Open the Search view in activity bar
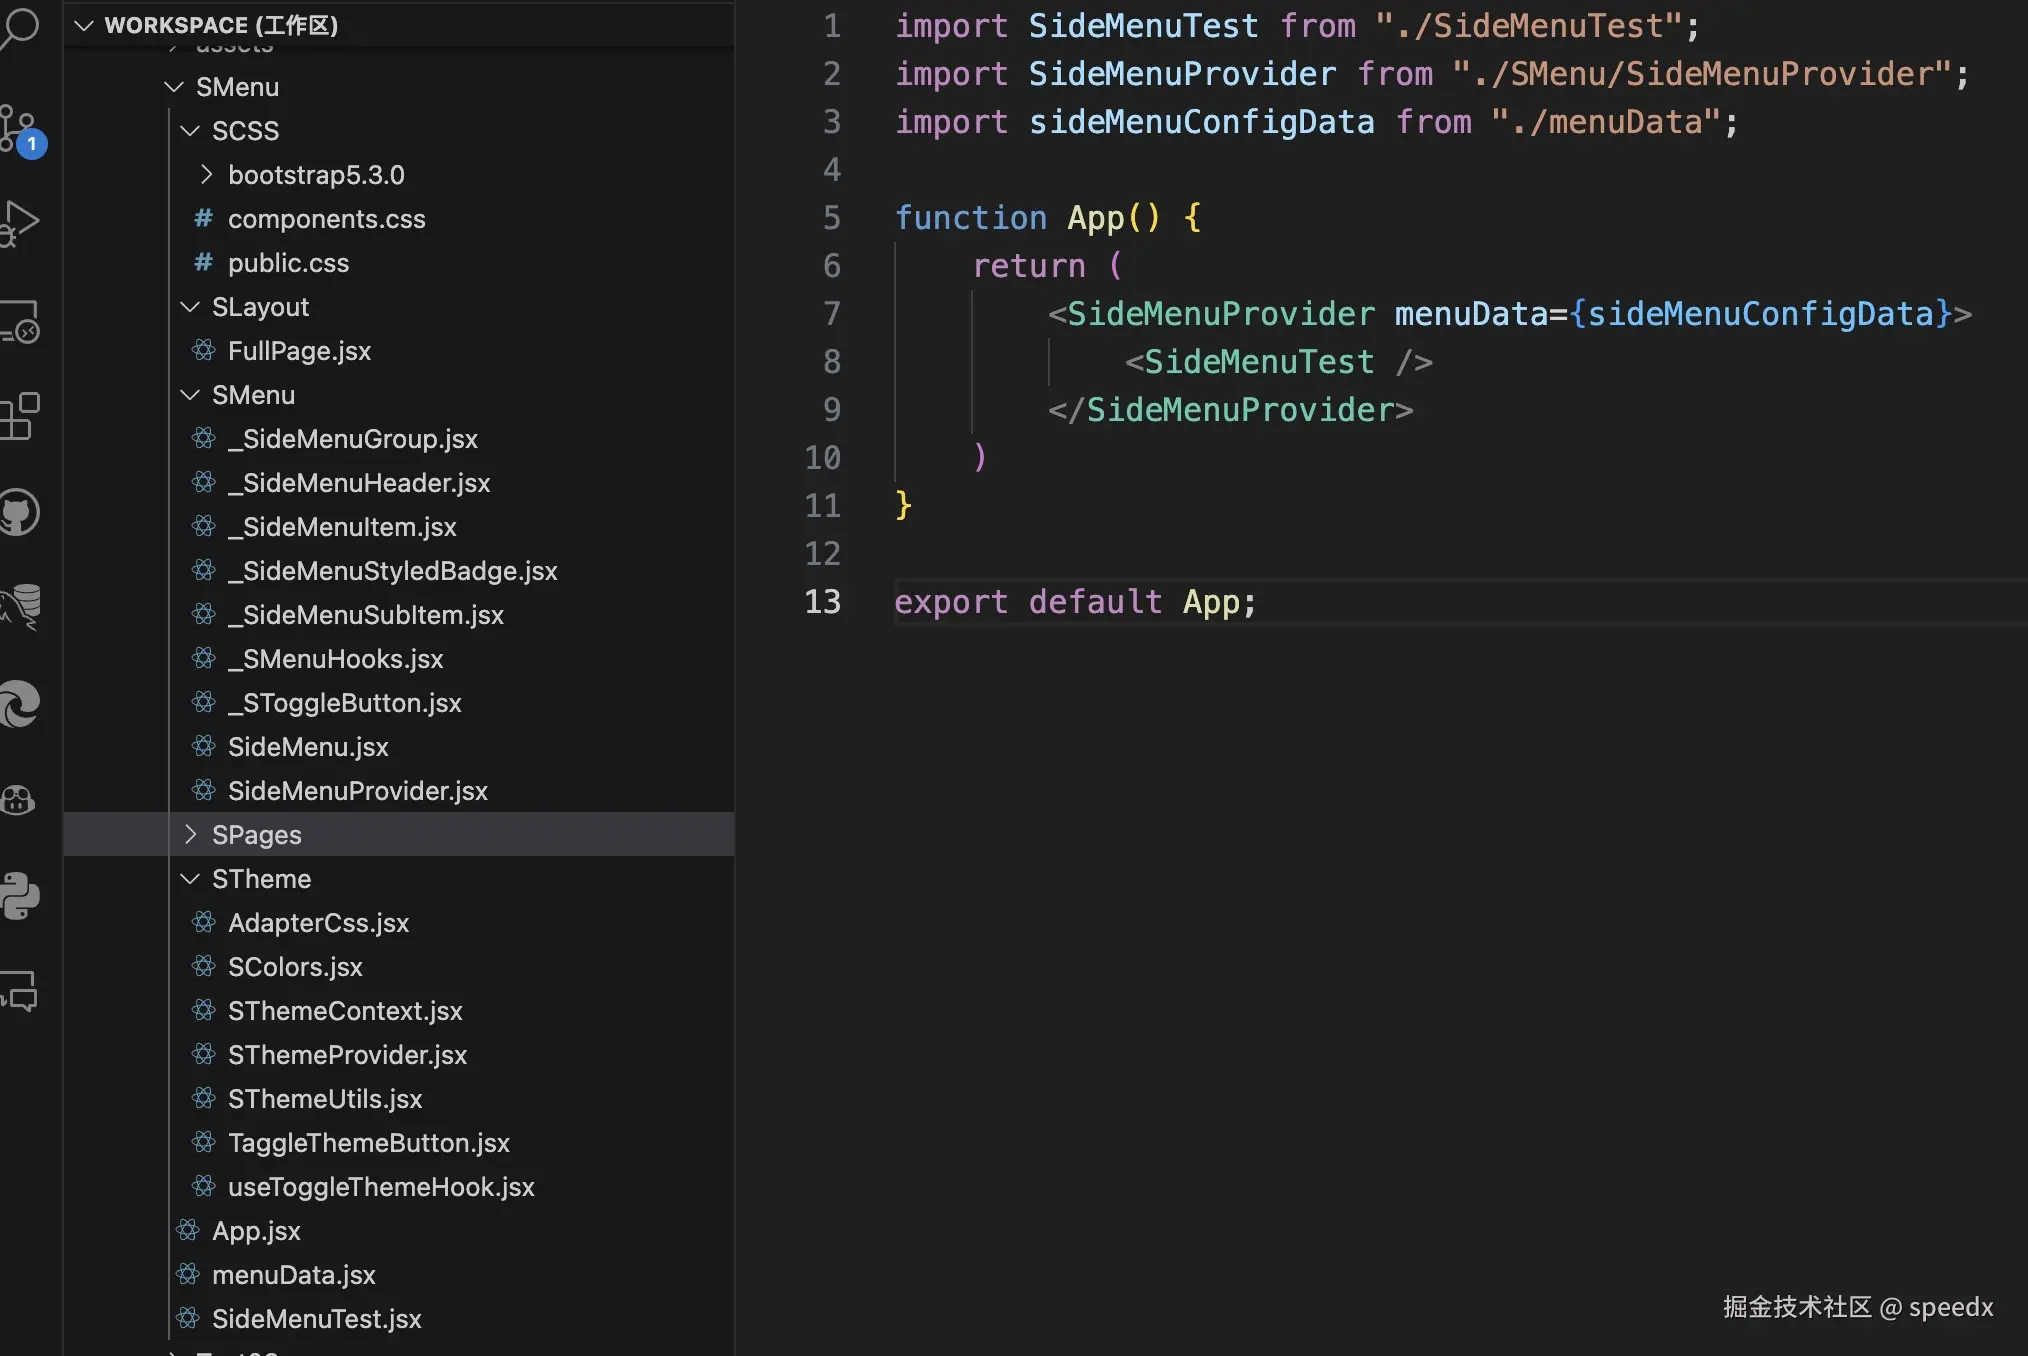Viewport: 2028px width, 1356px height. (20, 28)
